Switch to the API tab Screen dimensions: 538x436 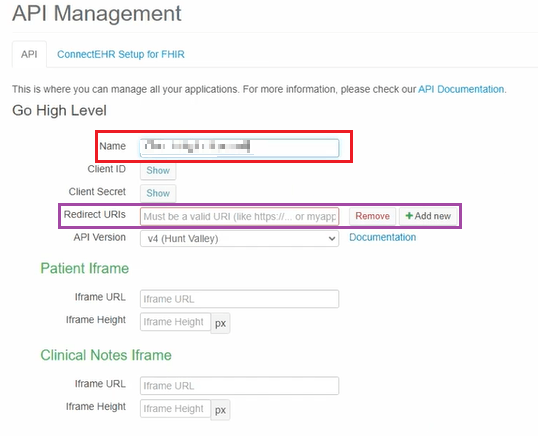[29, 54]
